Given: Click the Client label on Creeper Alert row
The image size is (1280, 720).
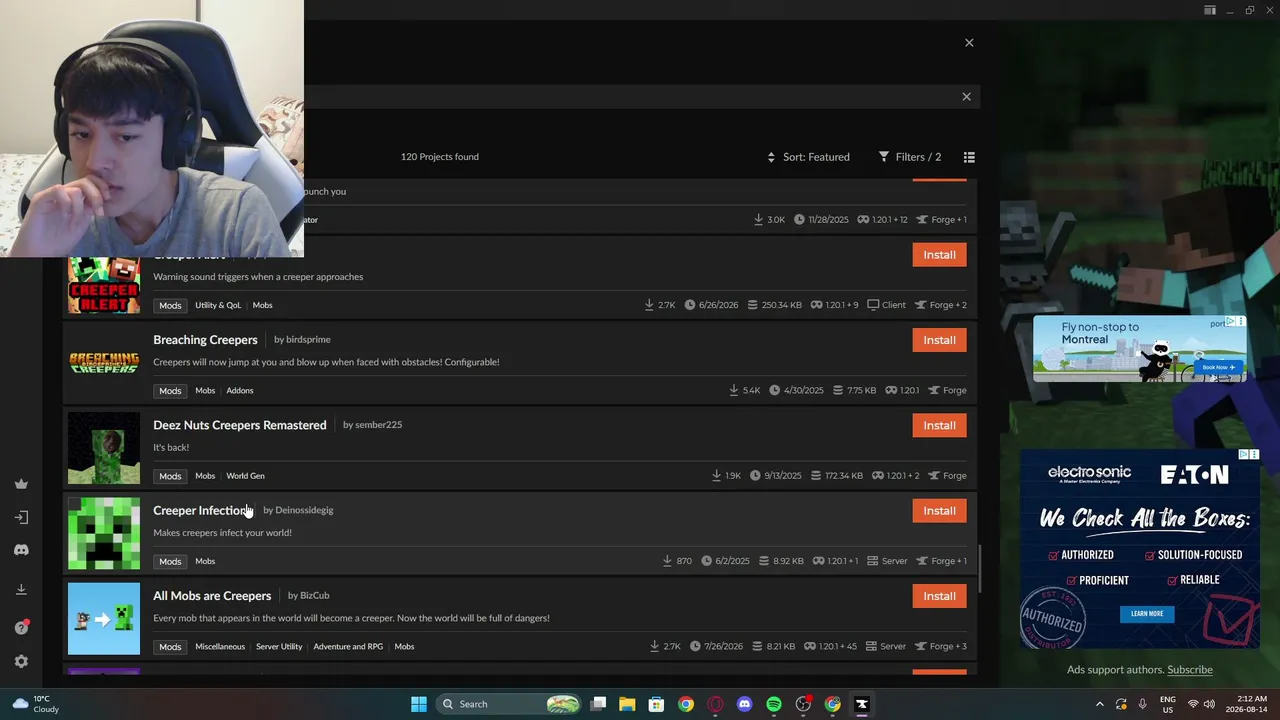Looking at the screenshot, I should click(886, 305).
